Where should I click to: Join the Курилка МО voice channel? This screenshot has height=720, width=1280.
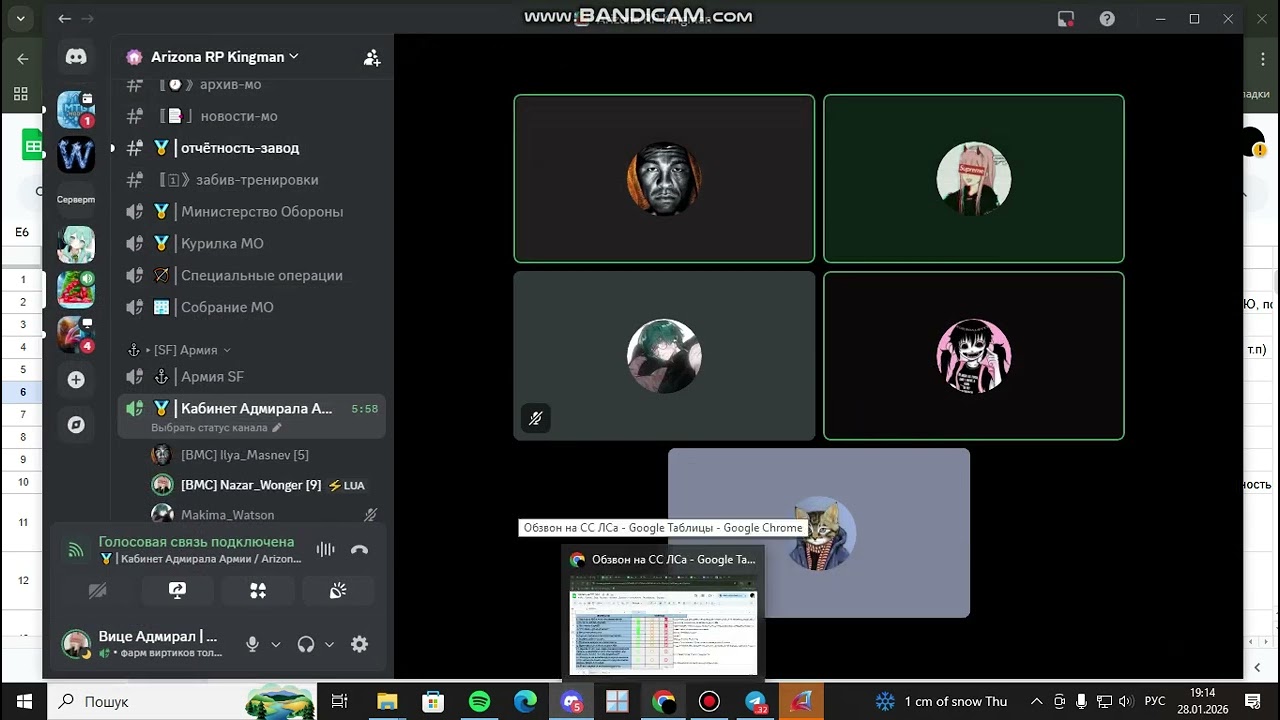tap(251, 244)
